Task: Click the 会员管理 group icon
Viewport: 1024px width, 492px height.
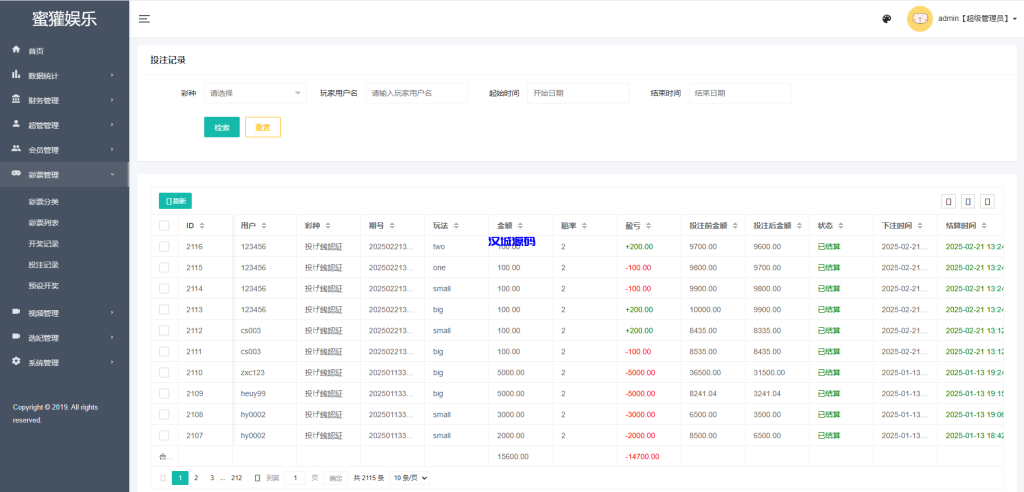Action: pyautogui.click(x=16, y=150)
